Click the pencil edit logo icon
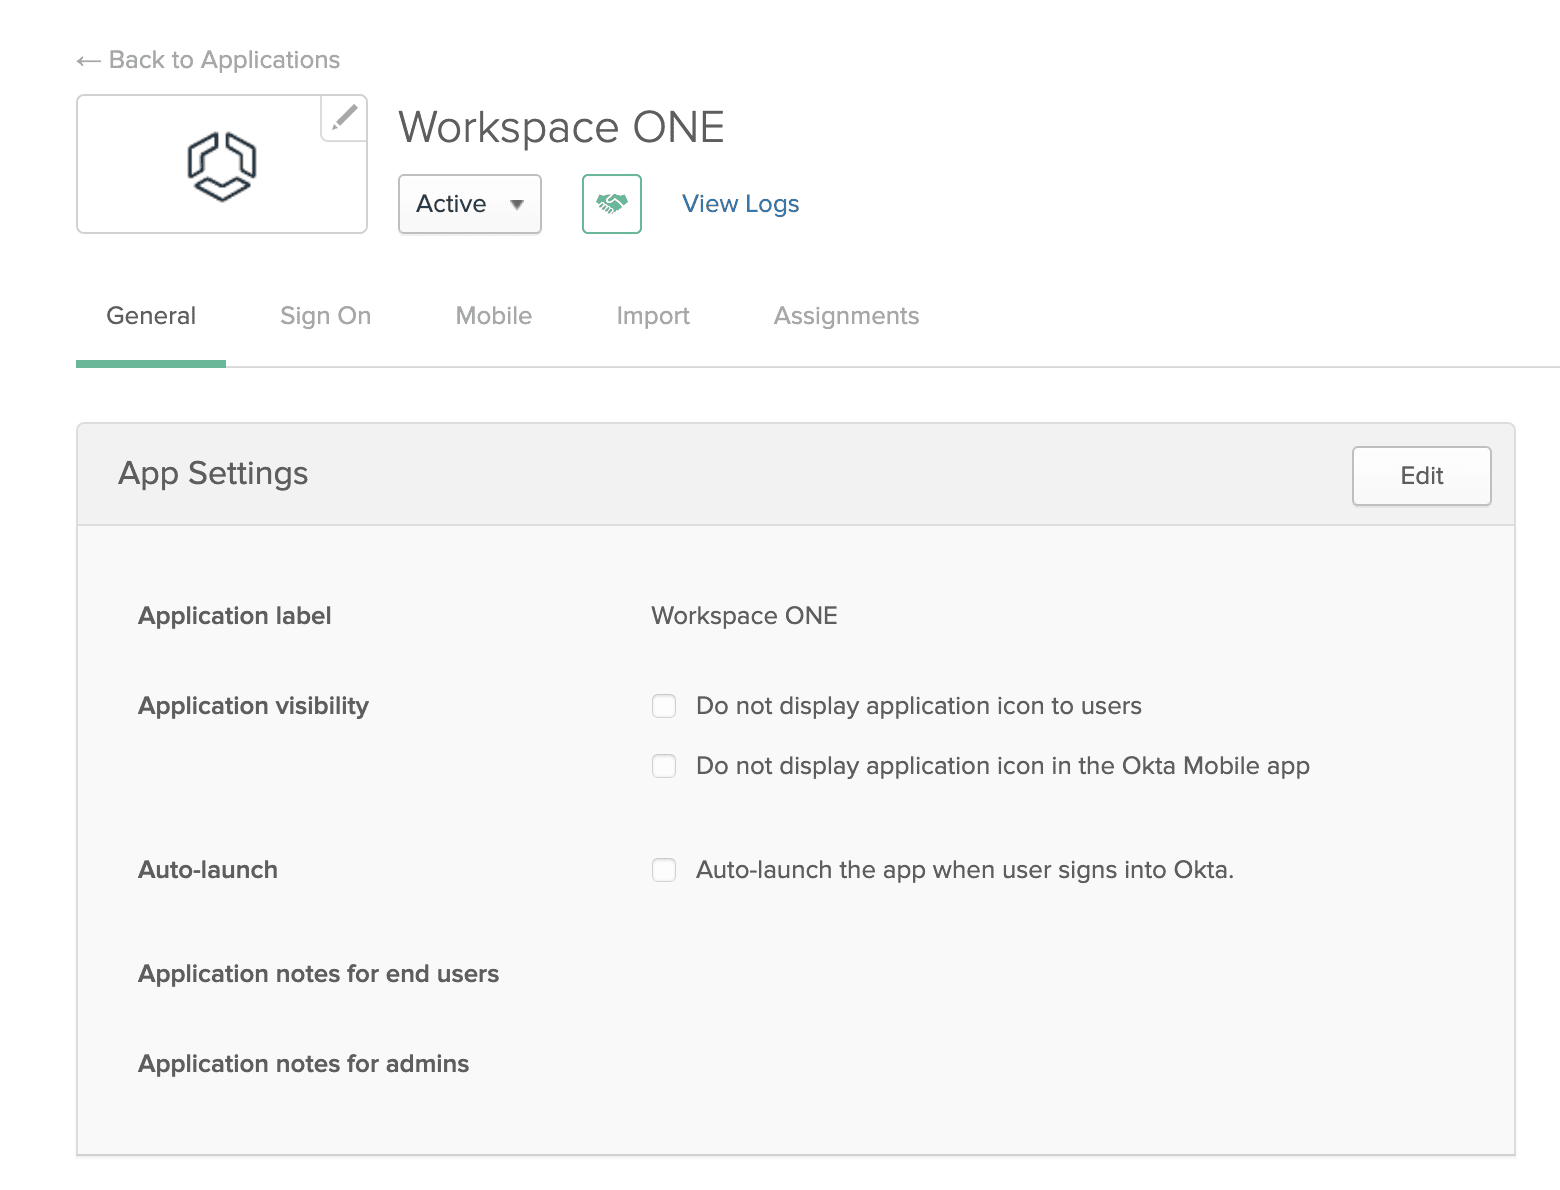1560x1190 pixels. (344, 118)
